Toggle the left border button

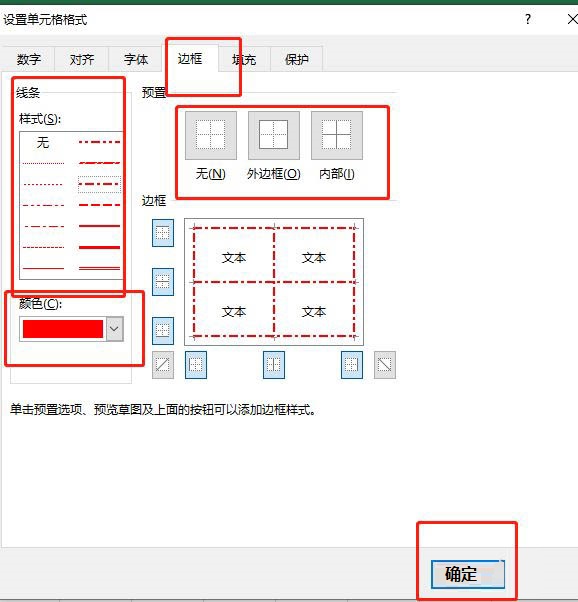(x=196, y=365)
